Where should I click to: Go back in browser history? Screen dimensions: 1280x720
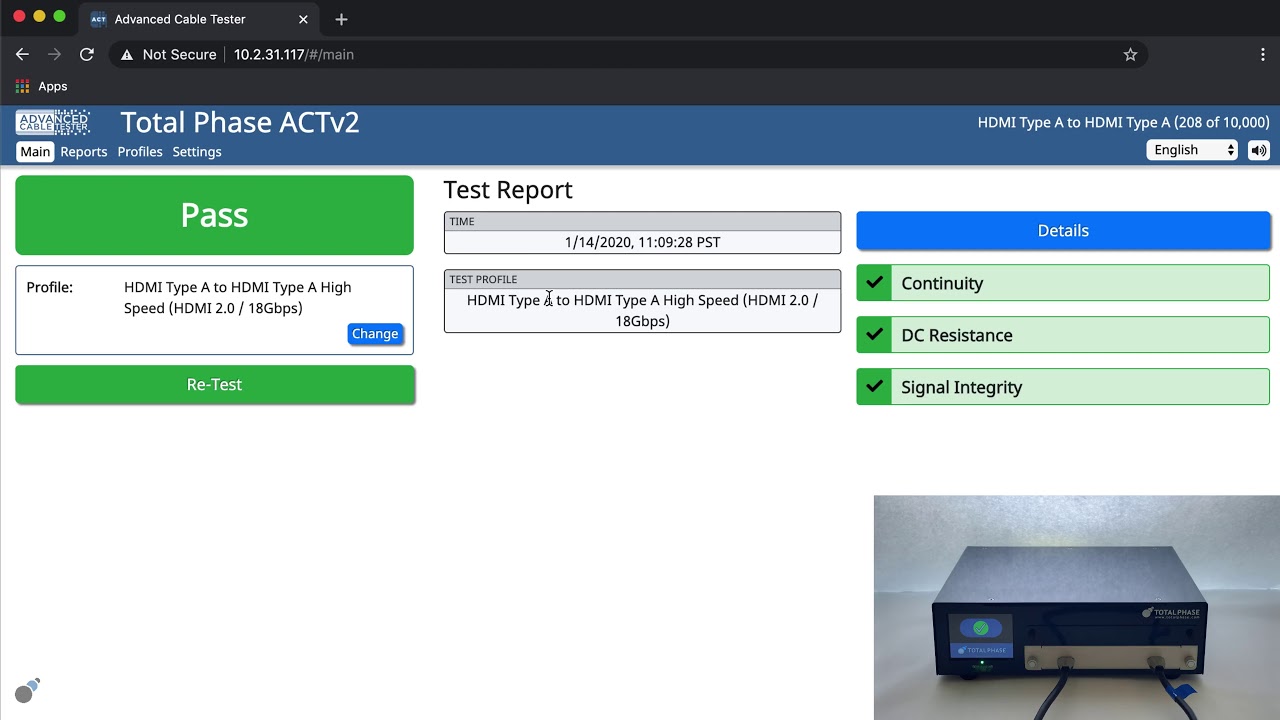(22, 55)
